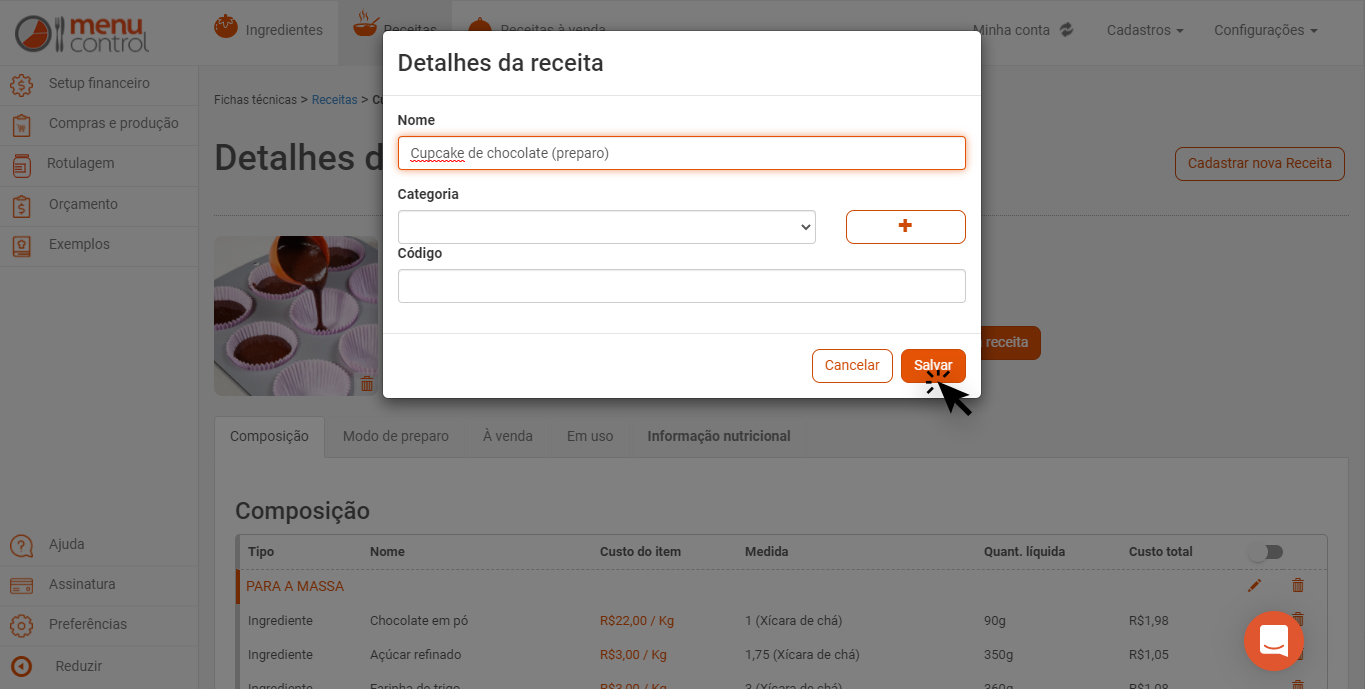Delete the PARA A MASSA group

(1298, 586)
